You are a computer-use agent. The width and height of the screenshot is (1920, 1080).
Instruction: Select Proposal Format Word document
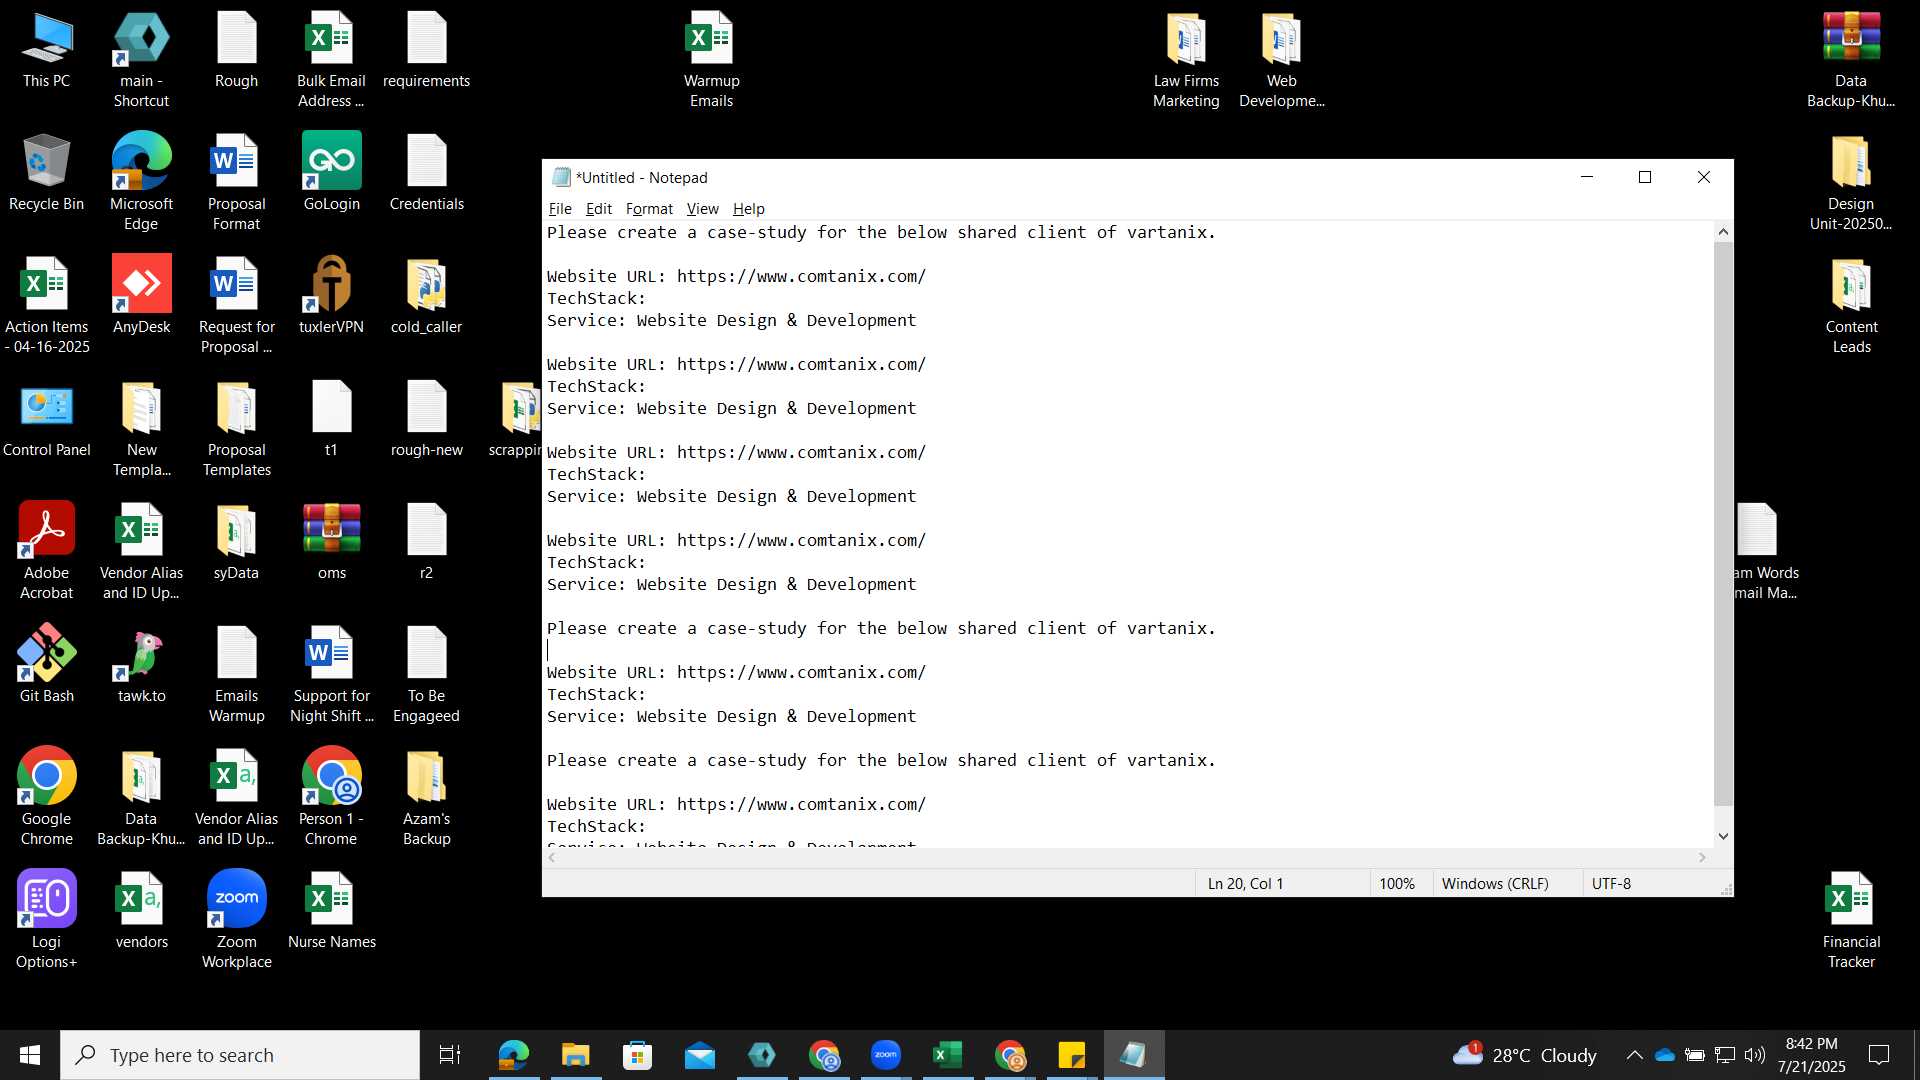pyautogui.click(x=236, y=182)
